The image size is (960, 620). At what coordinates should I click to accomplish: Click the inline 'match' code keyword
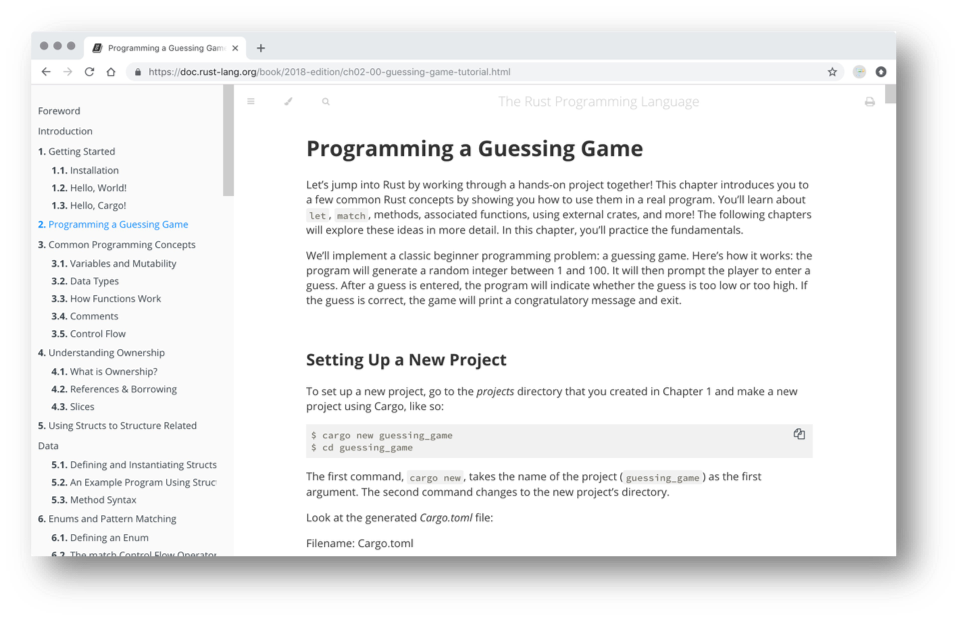[351, 215]
